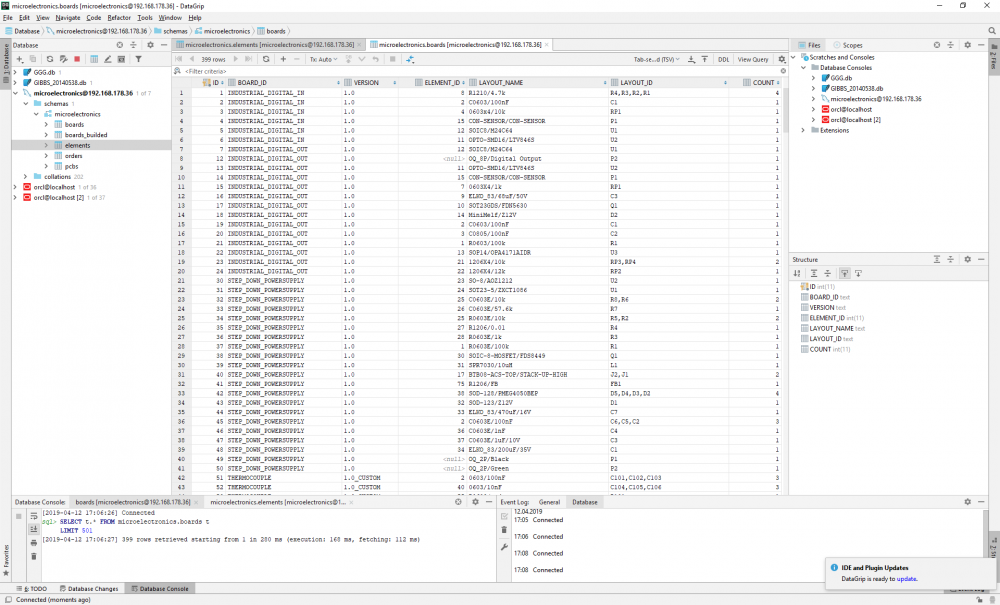Viewport: 1000px width, 605px height.
Task: Click the red Stop icon in Database panel toolbar
Action: click(77, 59)
